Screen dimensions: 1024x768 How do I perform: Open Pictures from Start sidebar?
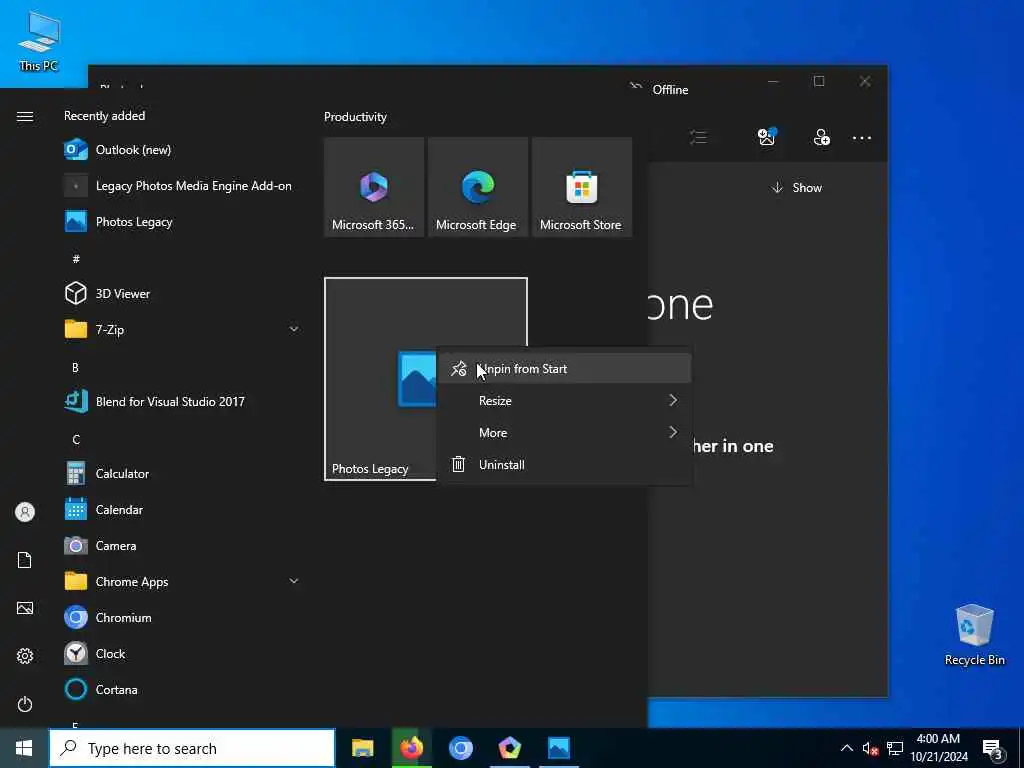coord(25,608)
